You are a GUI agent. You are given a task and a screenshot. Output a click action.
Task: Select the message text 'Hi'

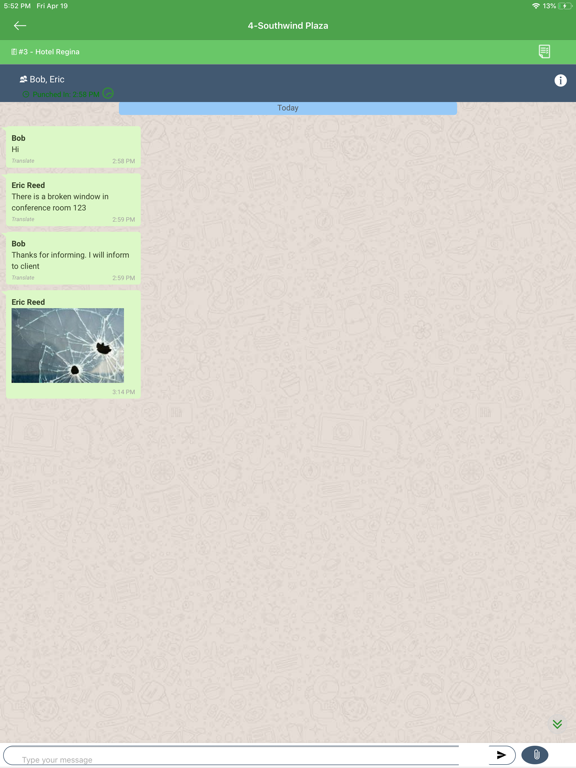click(15, 149)
